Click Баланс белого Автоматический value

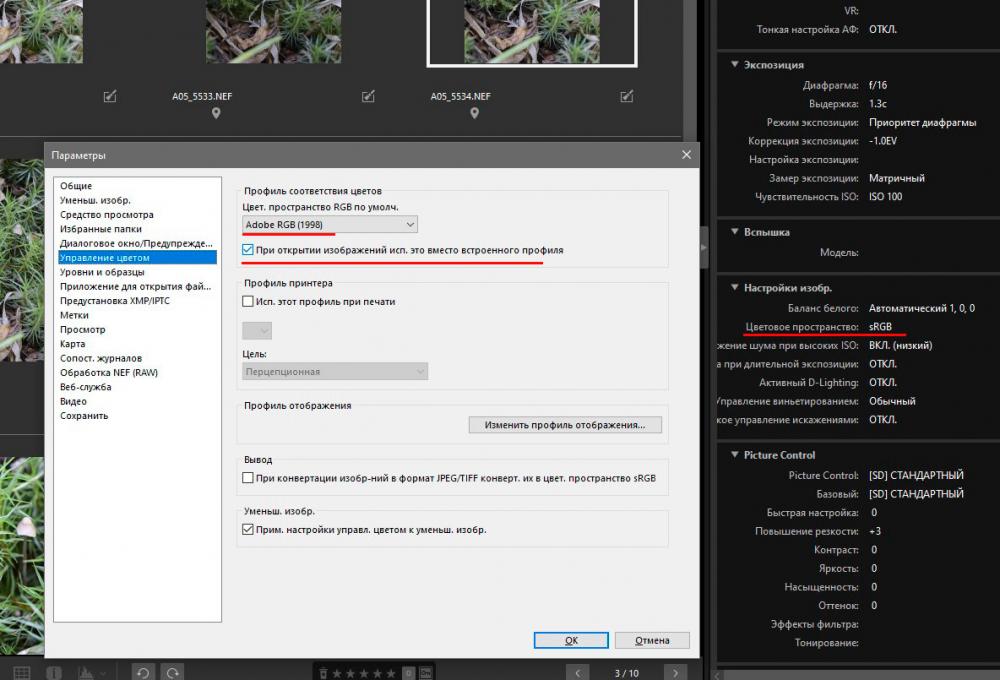(x=922, y=308)
